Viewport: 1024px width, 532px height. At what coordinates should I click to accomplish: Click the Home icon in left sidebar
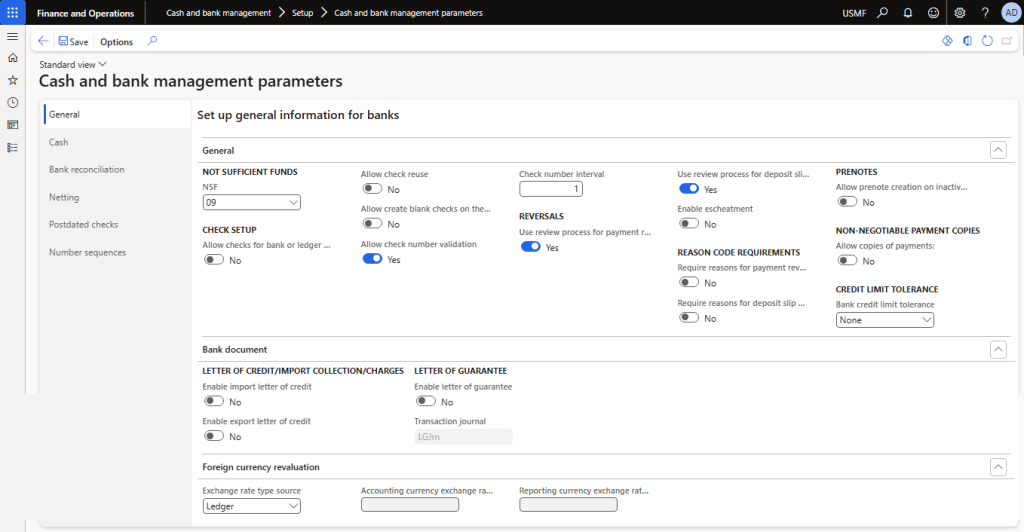(12, 58)
